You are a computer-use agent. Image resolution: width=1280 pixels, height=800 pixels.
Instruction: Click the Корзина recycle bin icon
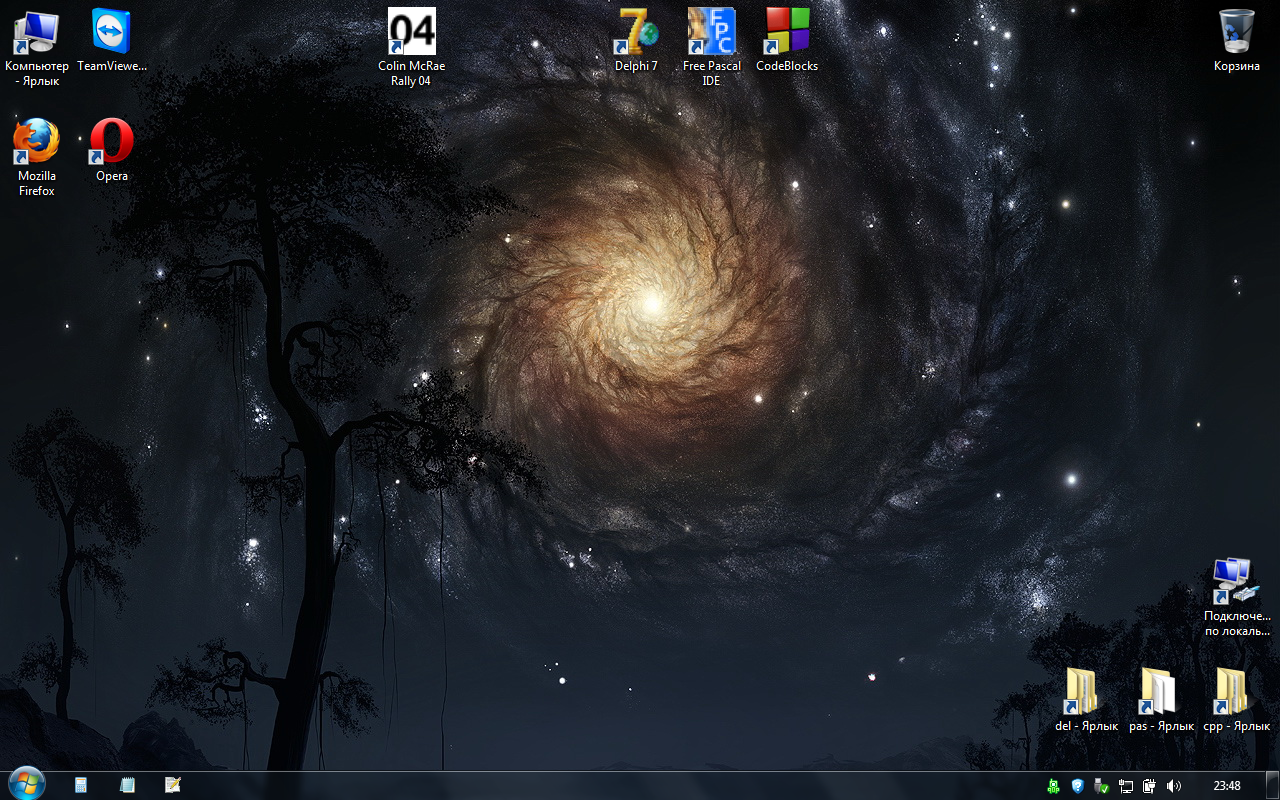tap(1237, 33)
